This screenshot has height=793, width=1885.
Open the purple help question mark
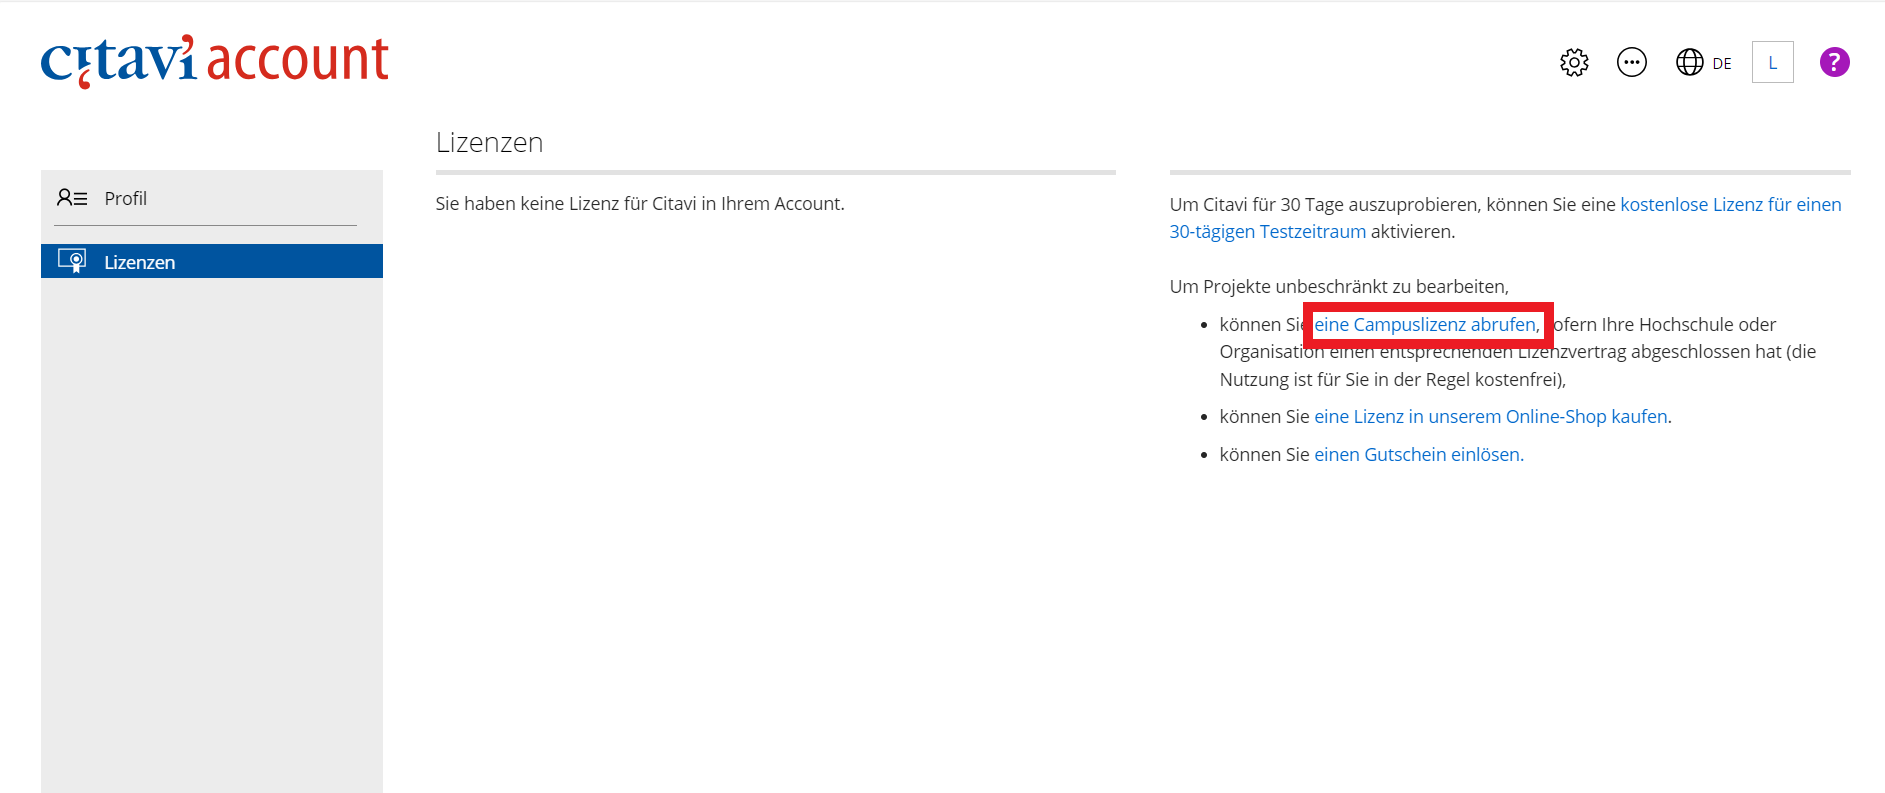(x=1834, y=62)
